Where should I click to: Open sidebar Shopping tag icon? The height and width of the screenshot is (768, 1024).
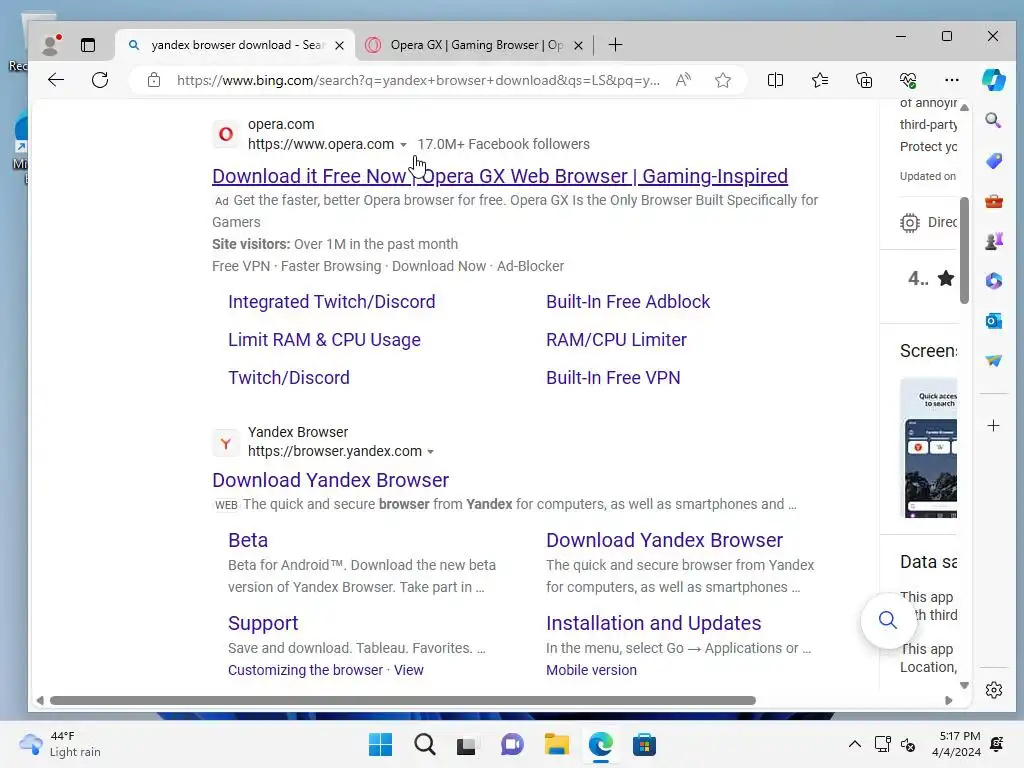click(994, 161)
